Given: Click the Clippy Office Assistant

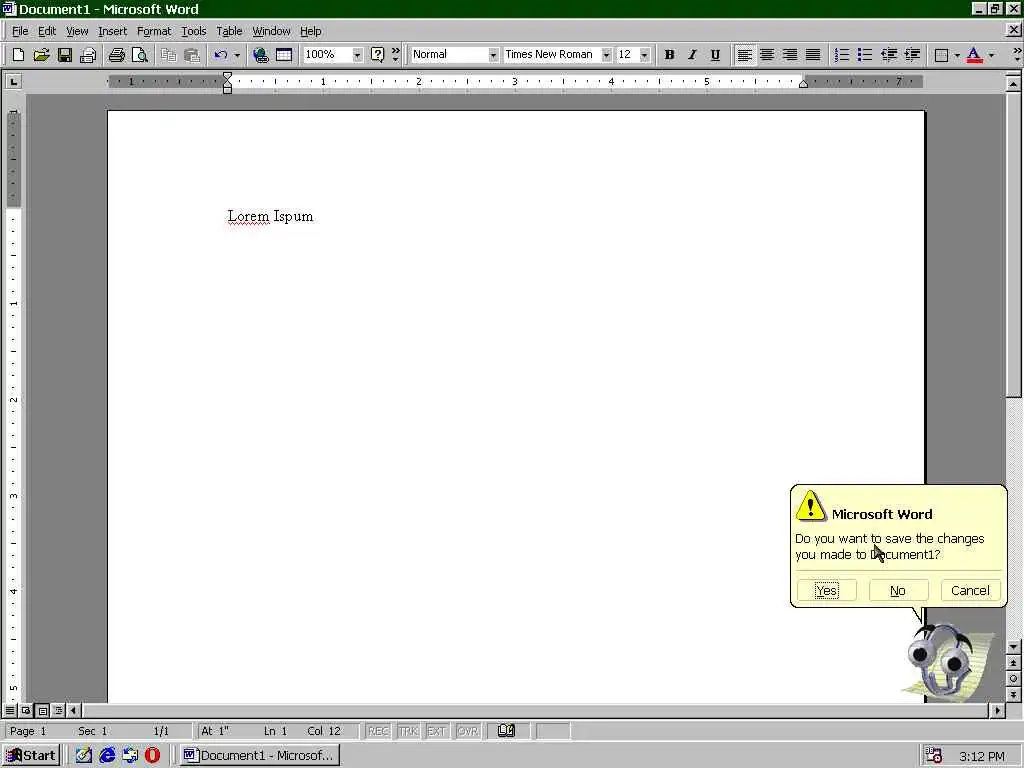Looking at the screenshot, I should click(947, 663).
